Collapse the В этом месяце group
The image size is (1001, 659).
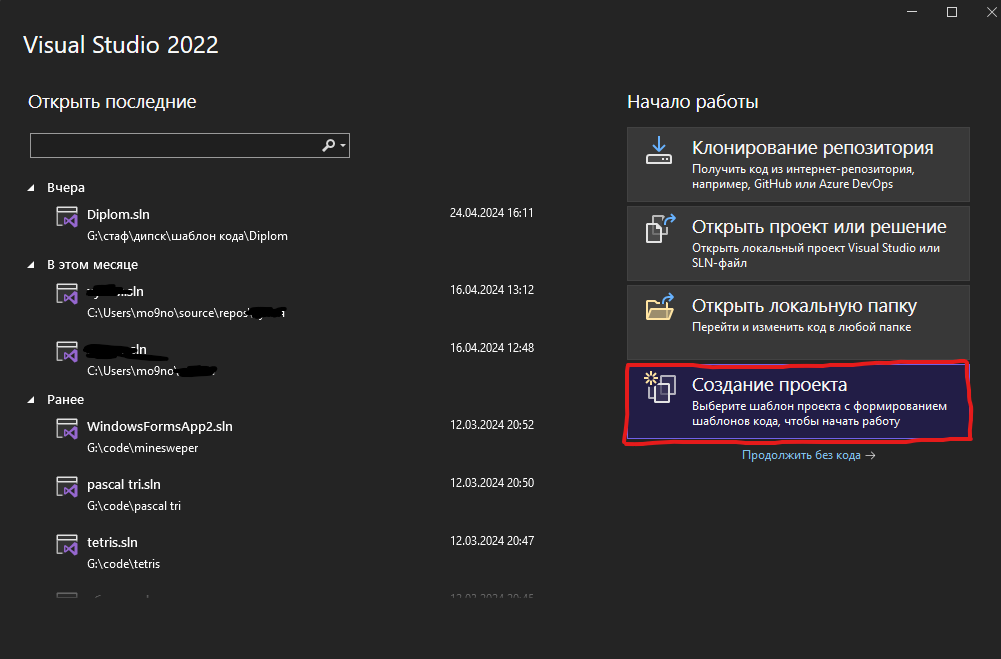(31, 264)
